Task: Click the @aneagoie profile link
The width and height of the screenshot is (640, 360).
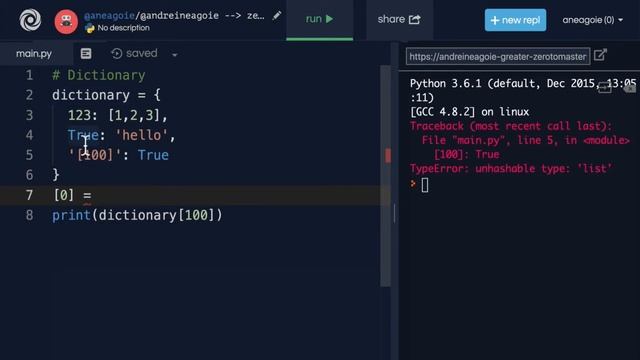Action: 109,16
